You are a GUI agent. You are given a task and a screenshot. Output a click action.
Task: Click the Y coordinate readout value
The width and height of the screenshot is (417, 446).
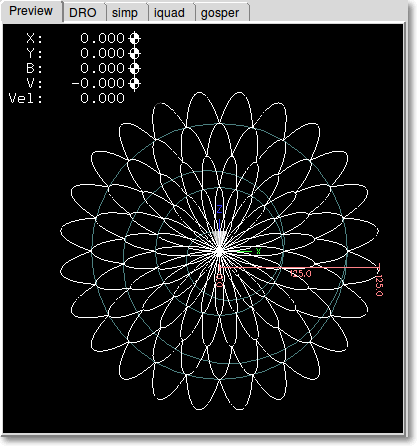point(102,53)
